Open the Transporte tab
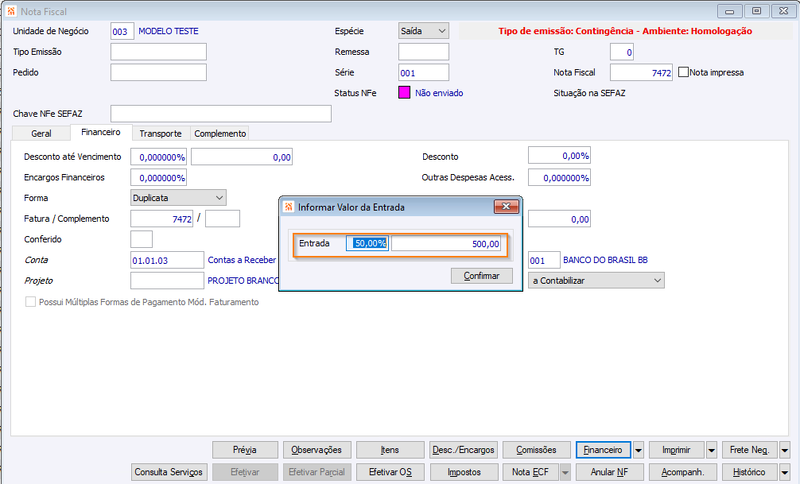This screenshot has height=484, width=800. click(161, 134)
